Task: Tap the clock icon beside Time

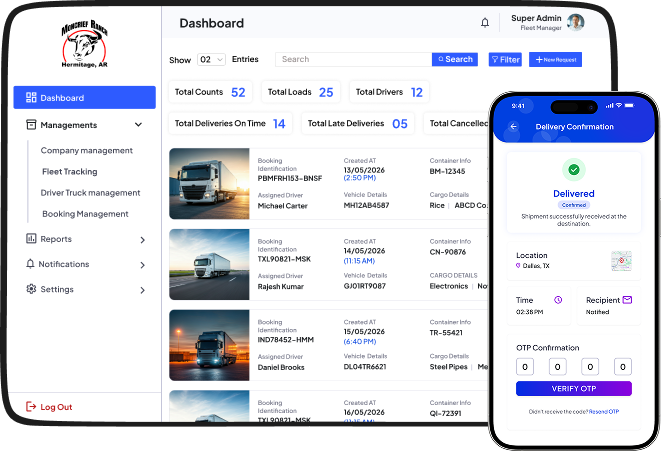Action: pos(558,300)
